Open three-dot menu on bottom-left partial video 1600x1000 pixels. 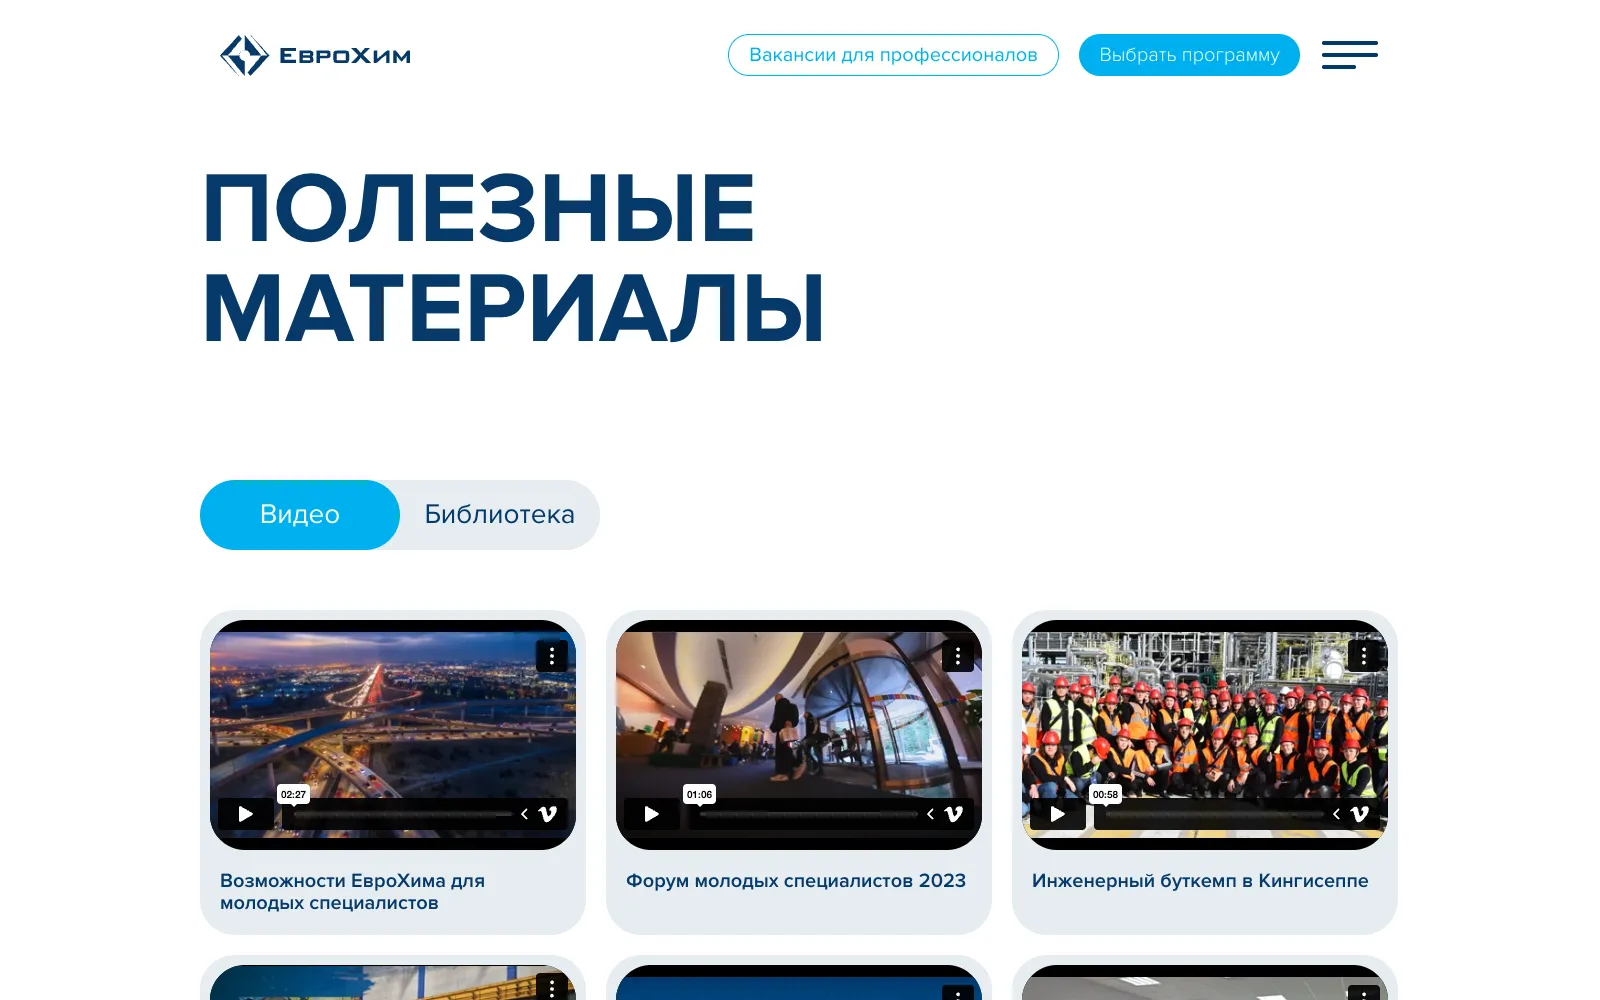coord(552,988)
